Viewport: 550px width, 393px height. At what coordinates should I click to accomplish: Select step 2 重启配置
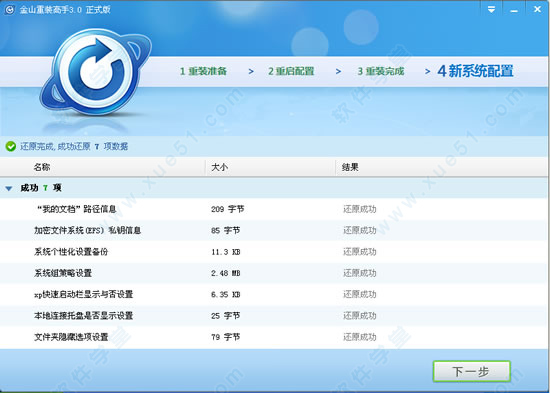pos(291,71)
